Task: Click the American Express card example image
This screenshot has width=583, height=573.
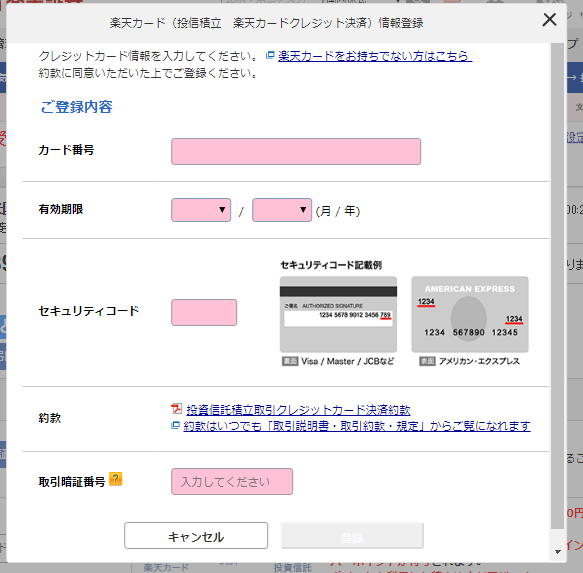Action: tap(470, 314)
